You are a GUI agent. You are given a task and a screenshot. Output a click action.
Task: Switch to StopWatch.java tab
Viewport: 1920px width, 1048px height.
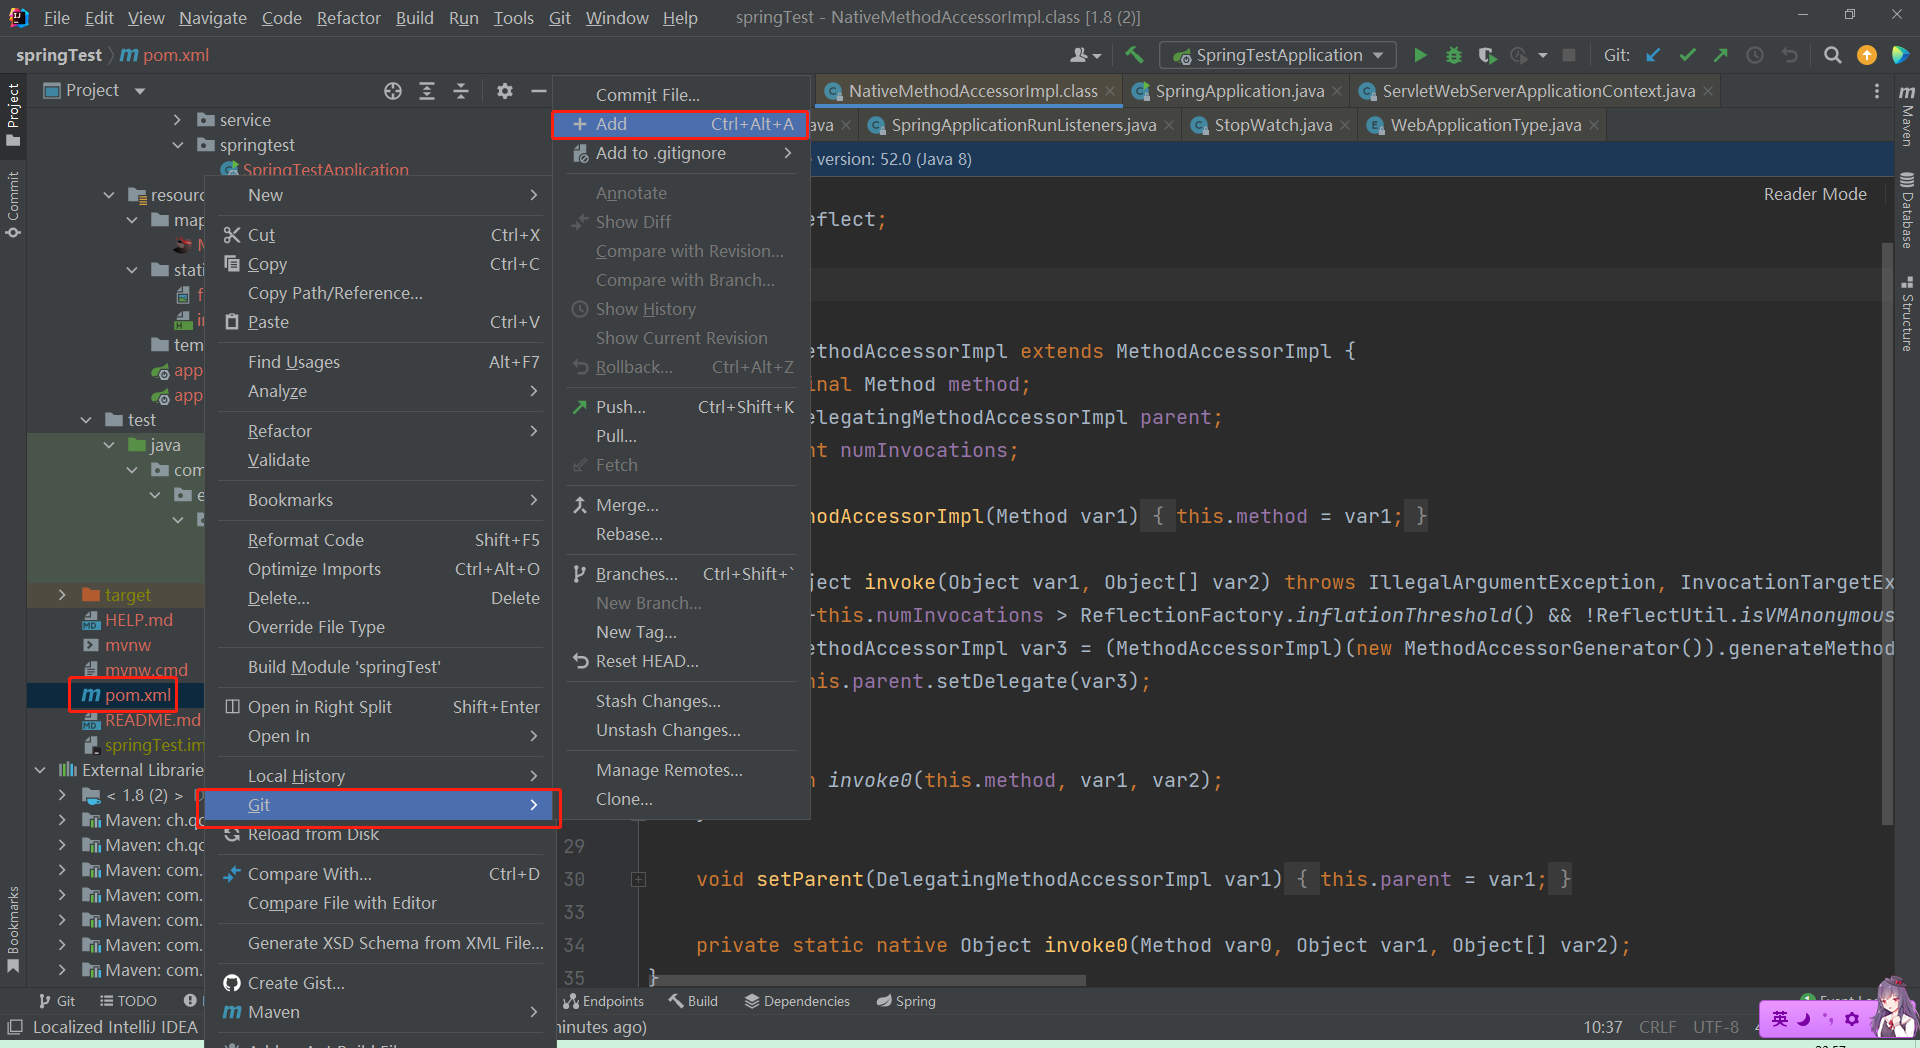coord(1273,125)
